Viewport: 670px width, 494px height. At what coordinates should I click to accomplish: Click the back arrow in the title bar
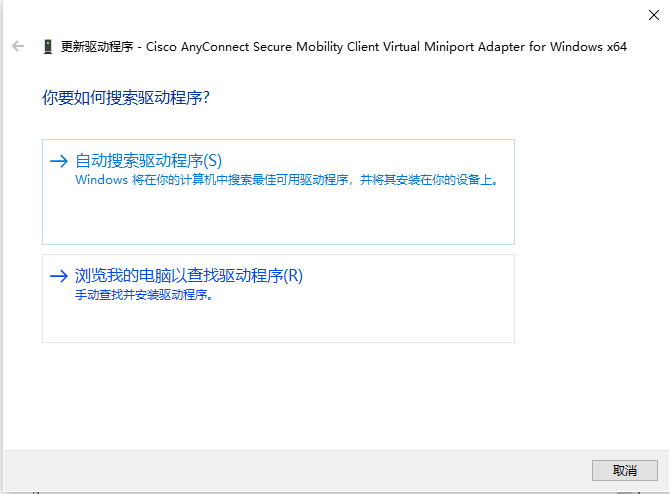point(18,46)
